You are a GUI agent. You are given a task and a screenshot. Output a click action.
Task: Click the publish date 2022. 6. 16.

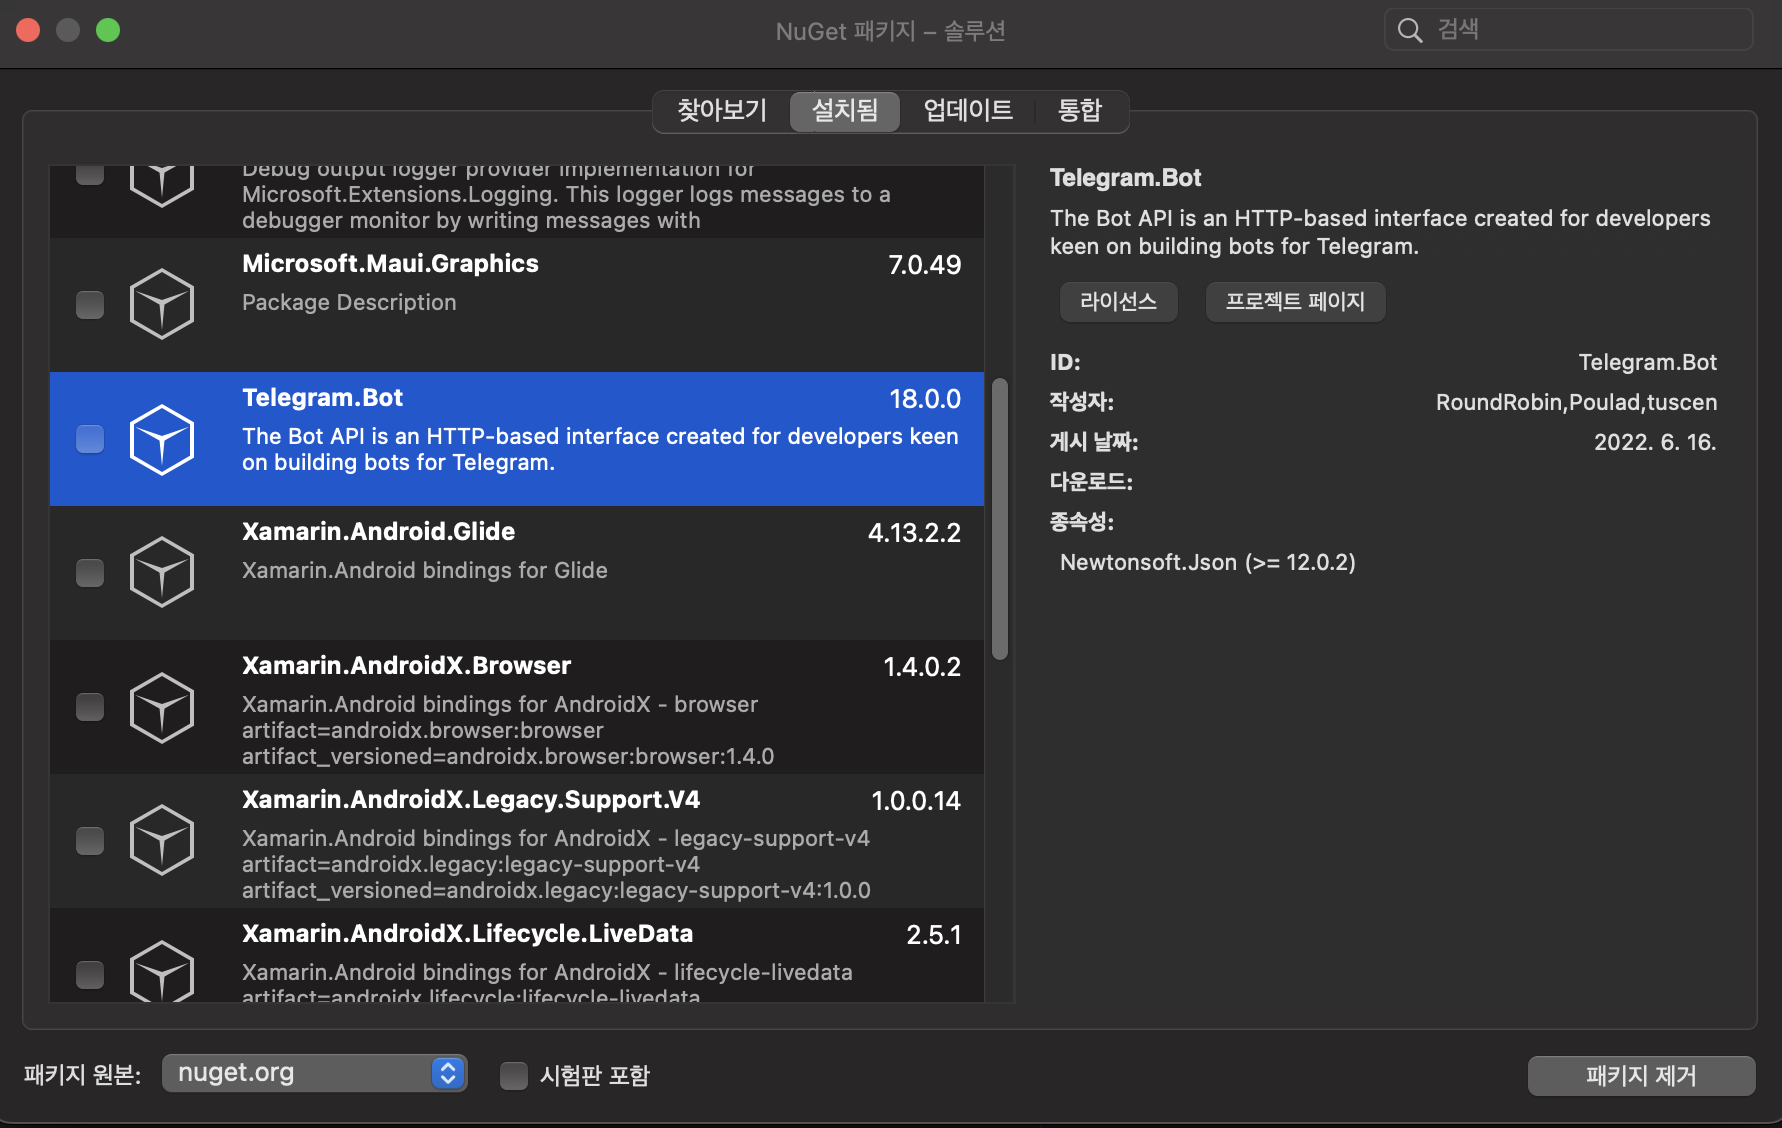[1655, 442]
